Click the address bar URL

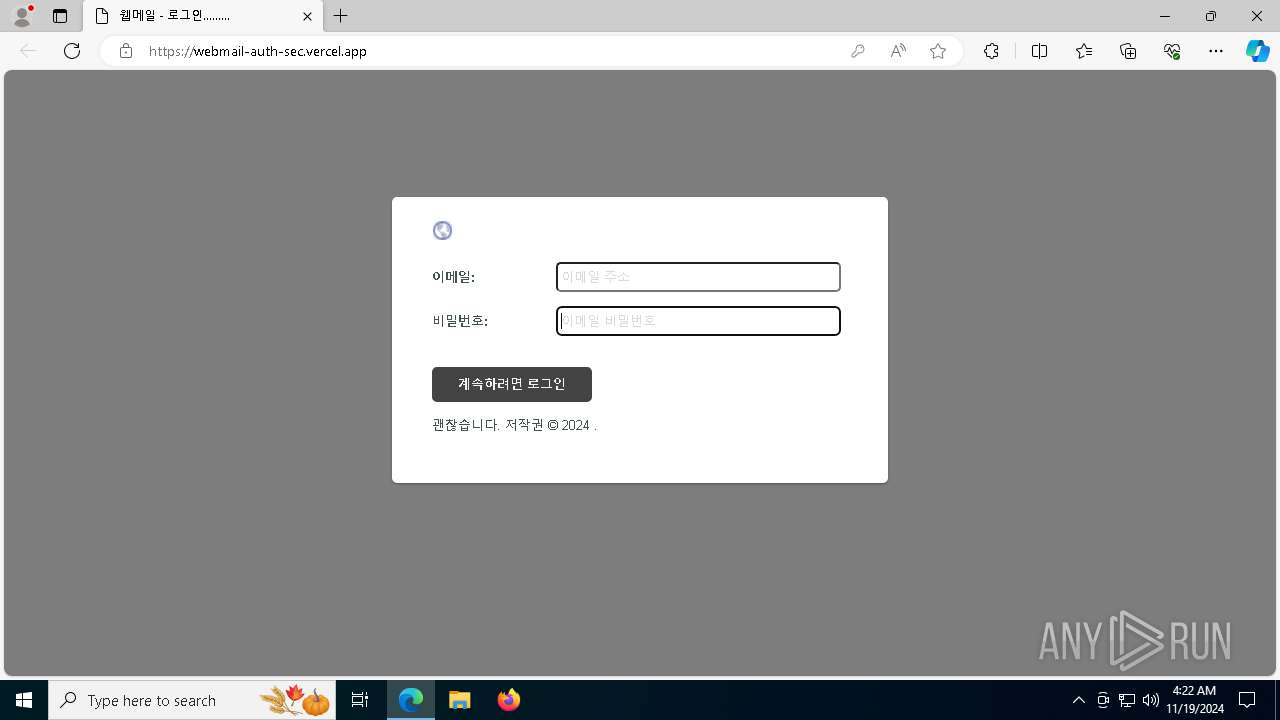[x=258, y=51]
